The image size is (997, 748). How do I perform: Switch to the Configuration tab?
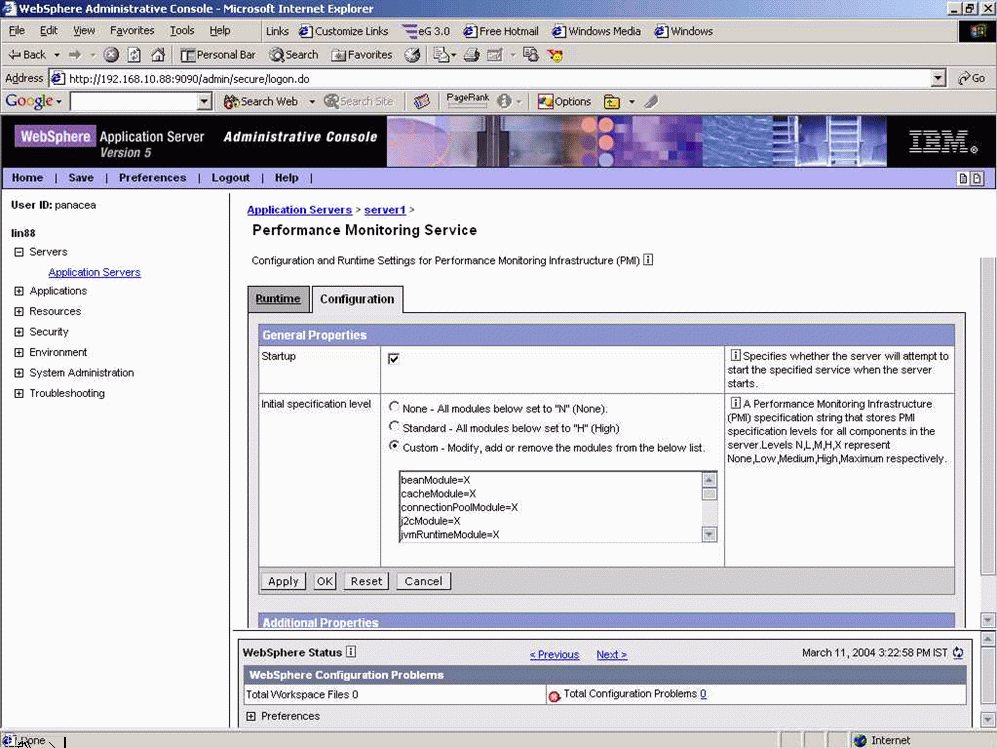tap(357, 299)
